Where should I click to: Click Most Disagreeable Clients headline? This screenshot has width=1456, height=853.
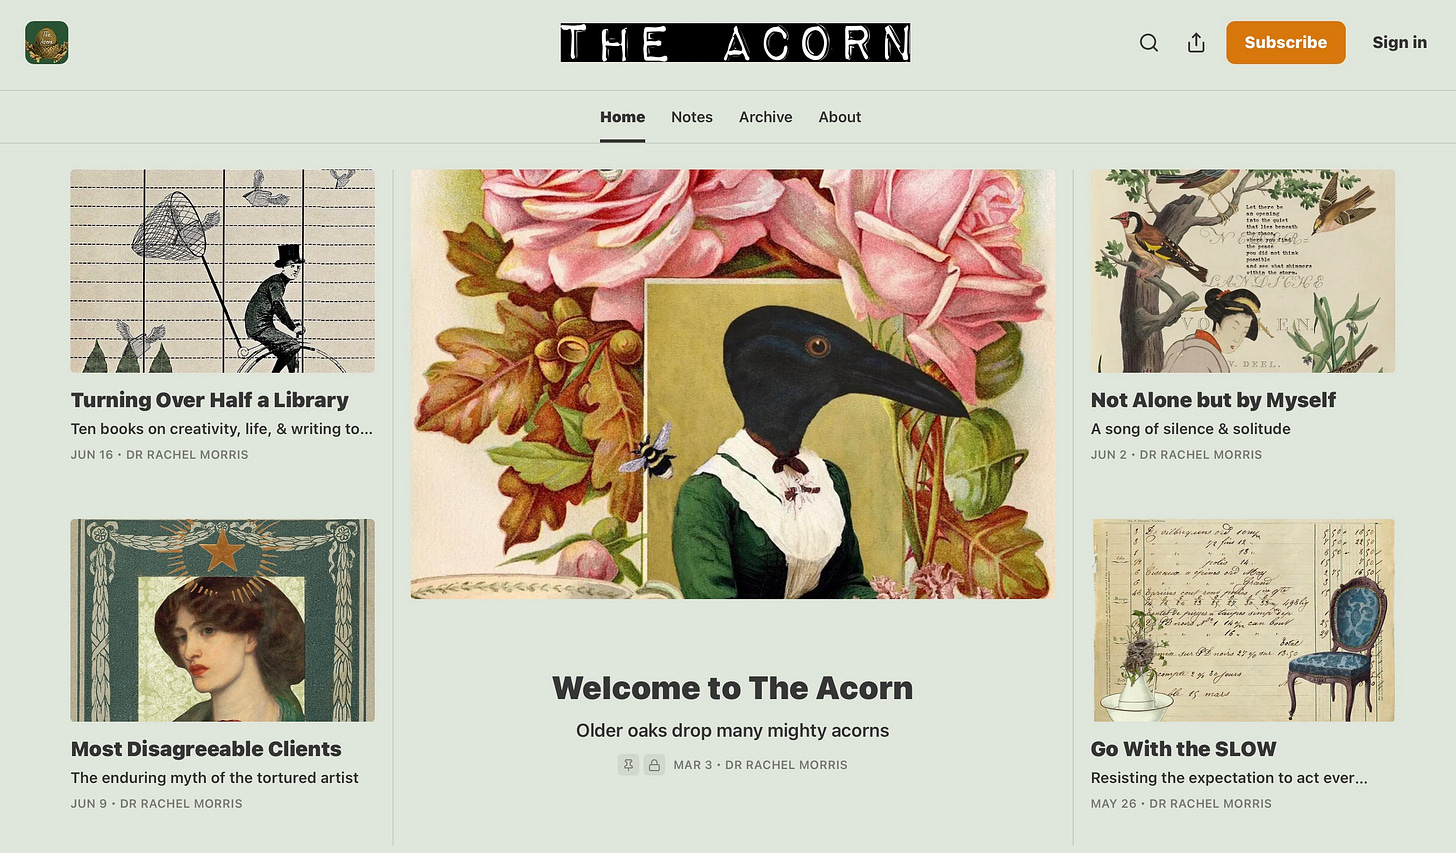206,749
